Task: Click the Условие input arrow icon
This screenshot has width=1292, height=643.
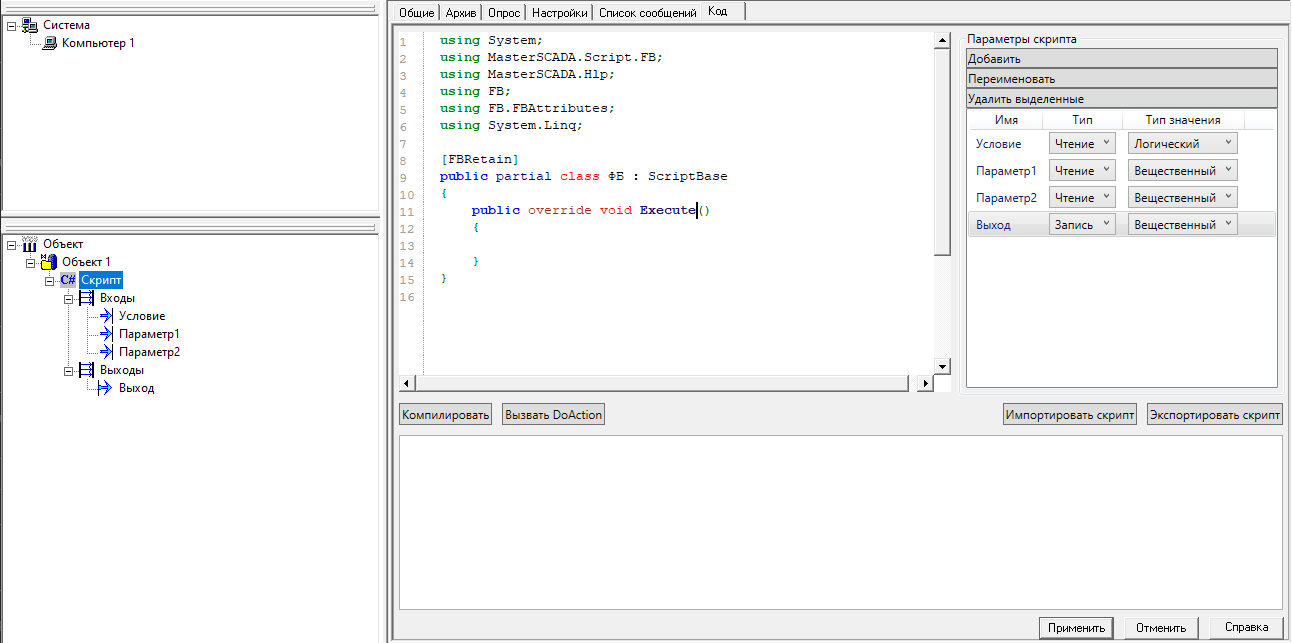Action: pyautogui.click(x=106, y=316)
